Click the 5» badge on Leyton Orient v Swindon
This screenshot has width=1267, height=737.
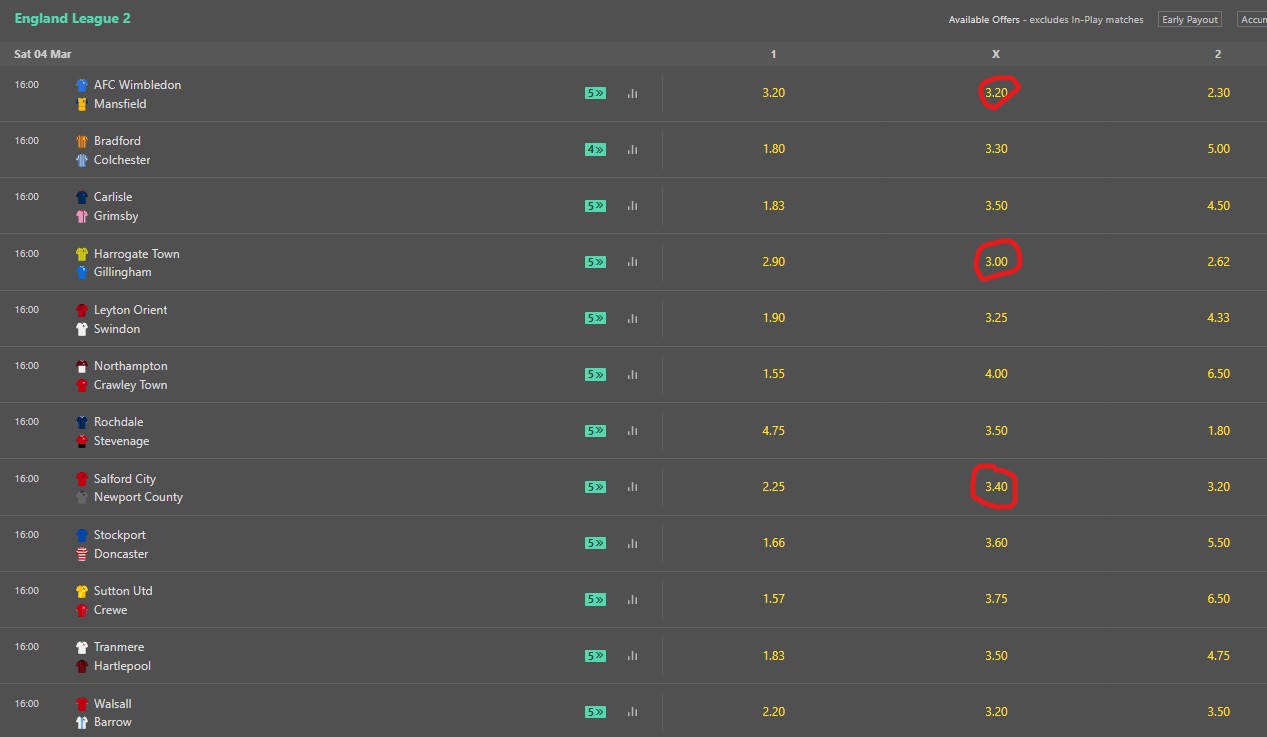[x=596, y=318]
